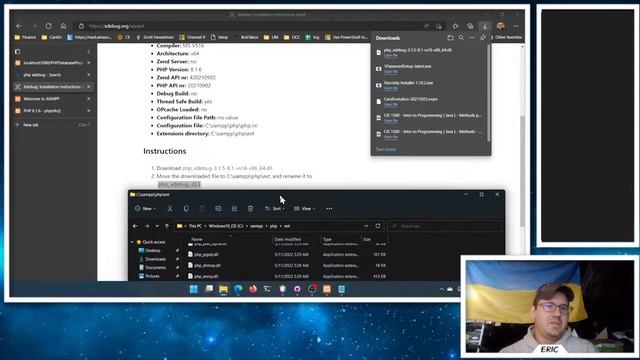
Task: Open the Sort dropdown in File Explorer
Action: (275, 209)
